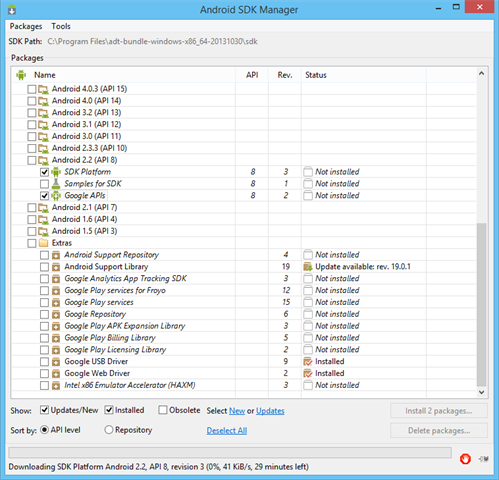The image size is (499, 480).
Task: Uncheck the SDK Platform checkbox
Action: click(x=44, y=172)
